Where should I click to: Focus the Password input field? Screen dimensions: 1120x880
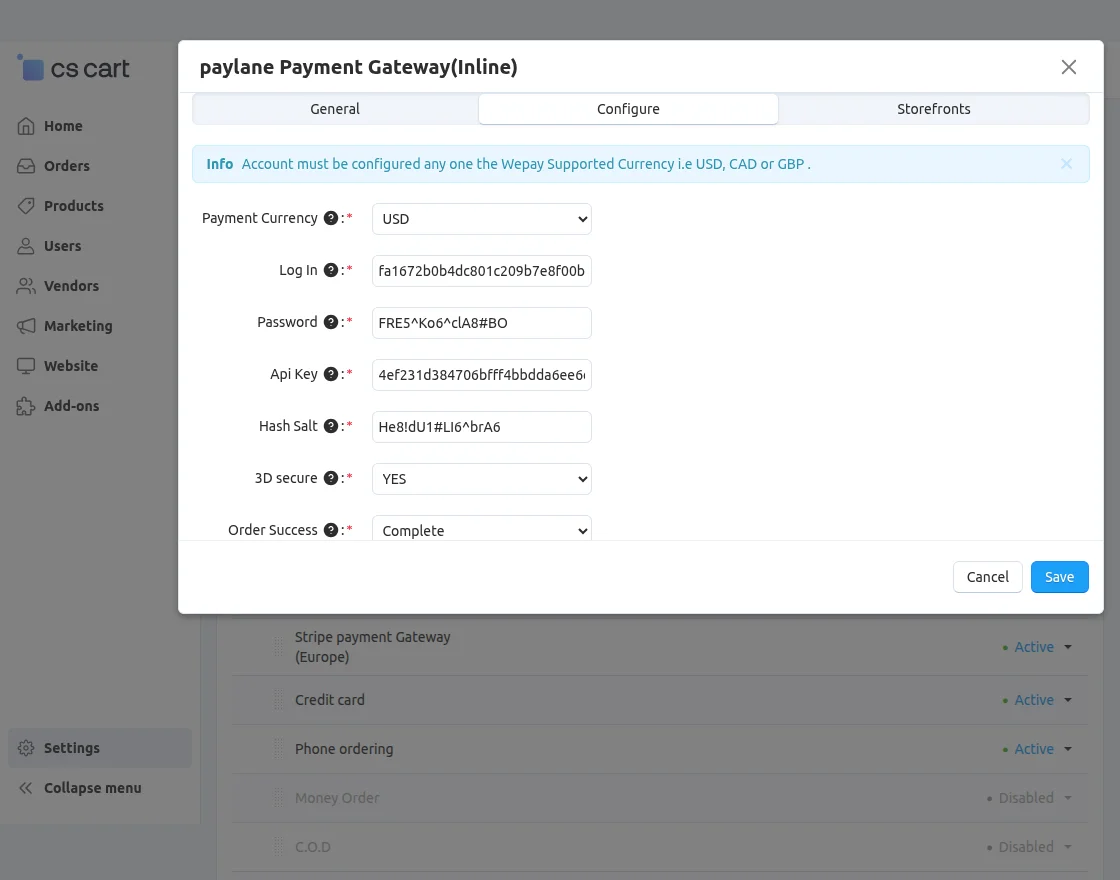pos(481,323)
